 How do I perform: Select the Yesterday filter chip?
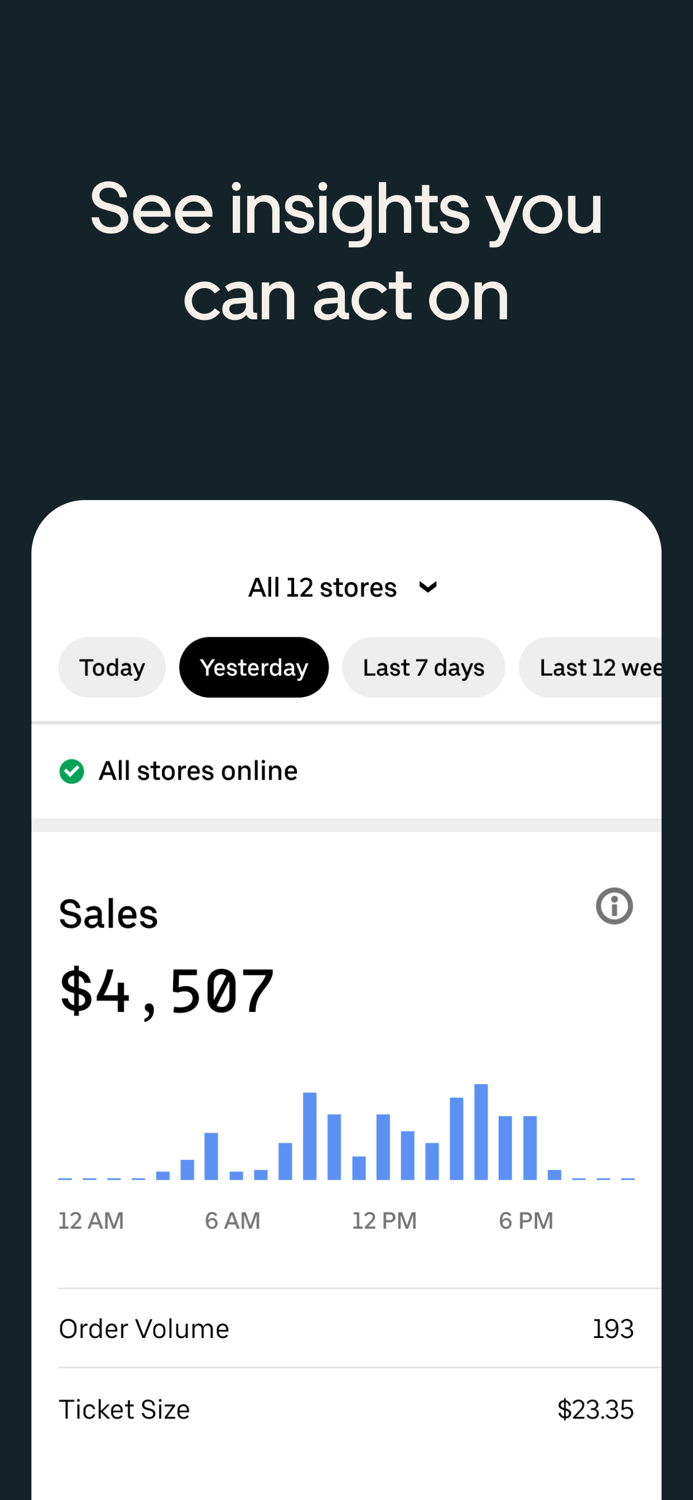pos(254,667)
